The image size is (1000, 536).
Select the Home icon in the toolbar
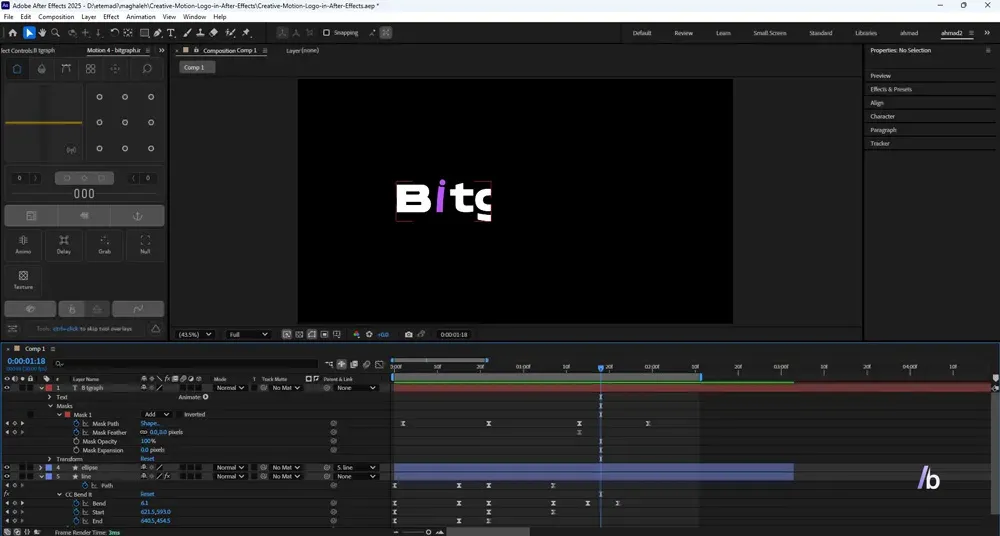click(13, 33)
